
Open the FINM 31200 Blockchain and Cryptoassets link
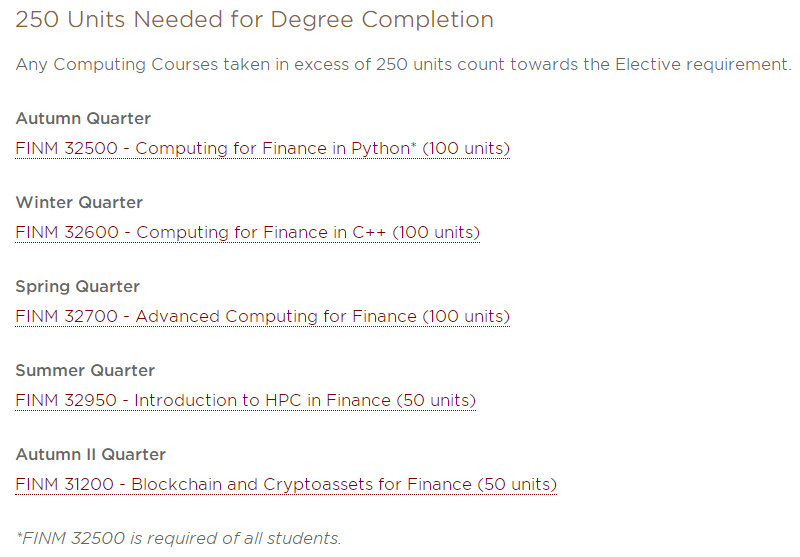pyautogui.click(x=286, y=485)
